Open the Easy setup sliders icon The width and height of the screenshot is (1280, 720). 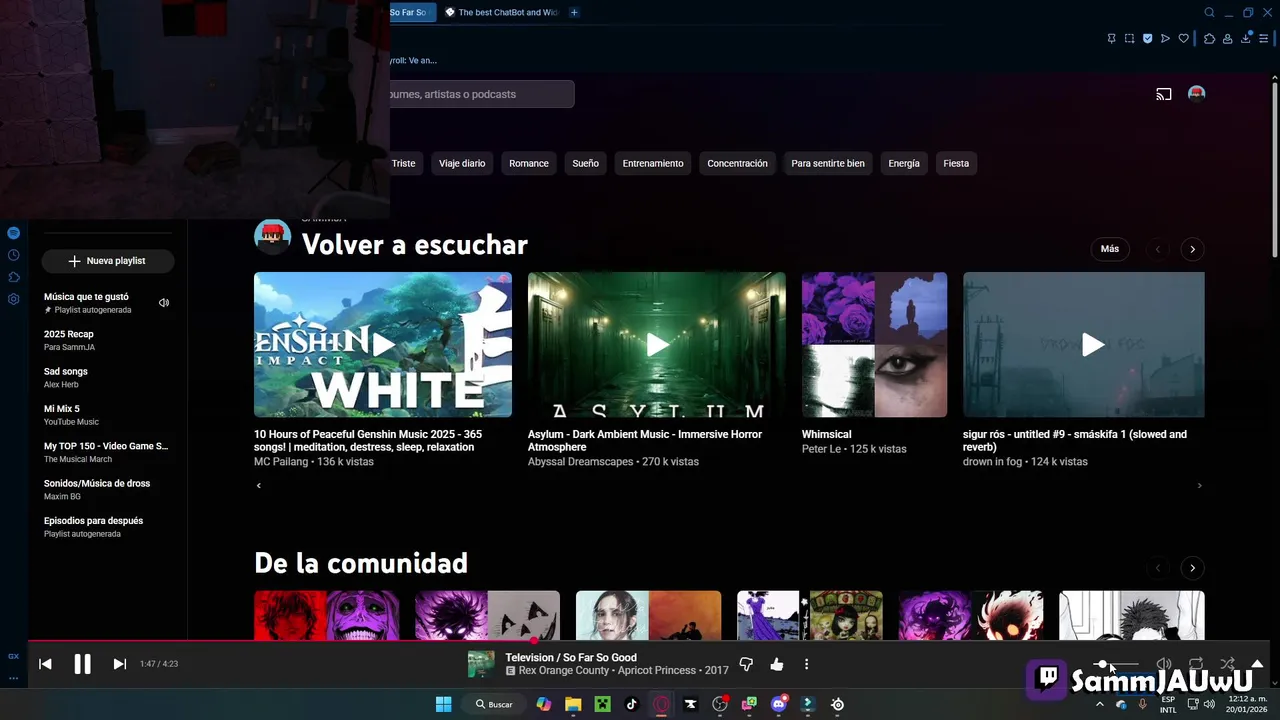[1263, 39]
